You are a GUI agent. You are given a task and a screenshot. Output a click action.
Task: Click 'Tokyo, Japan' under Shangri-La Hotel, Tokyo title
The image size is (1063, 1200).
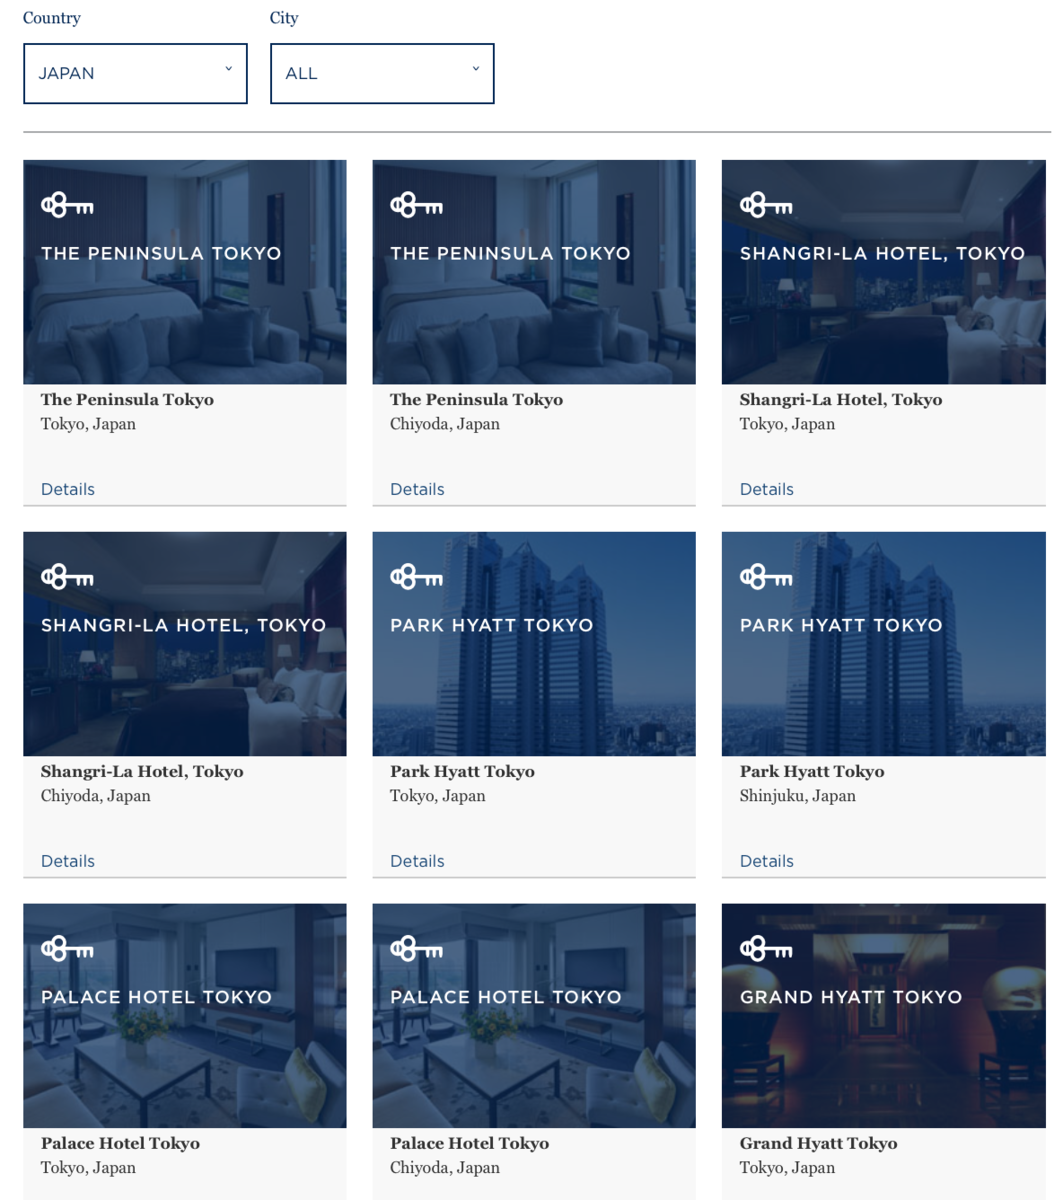click(787, 424)
